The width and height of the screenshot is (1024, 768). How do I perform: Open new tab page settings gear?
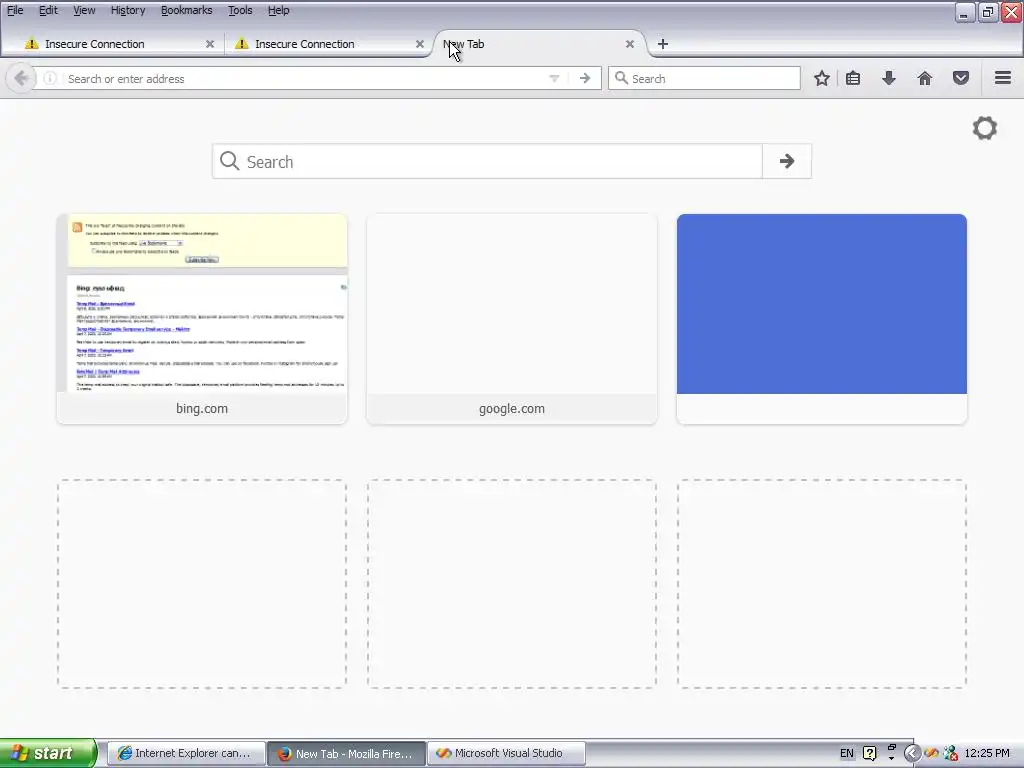(985, 128)
